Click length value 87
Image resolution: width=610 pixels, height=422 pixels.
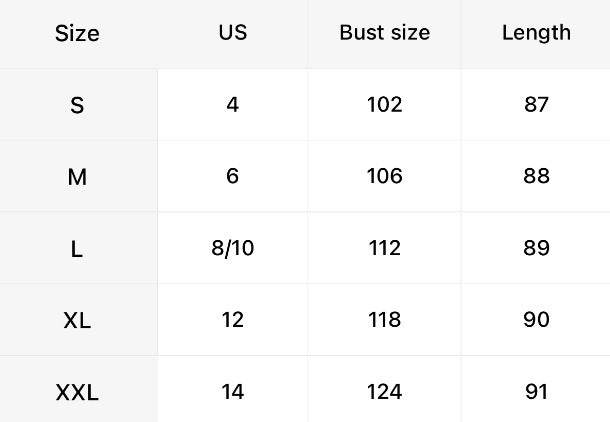point(536,104)
